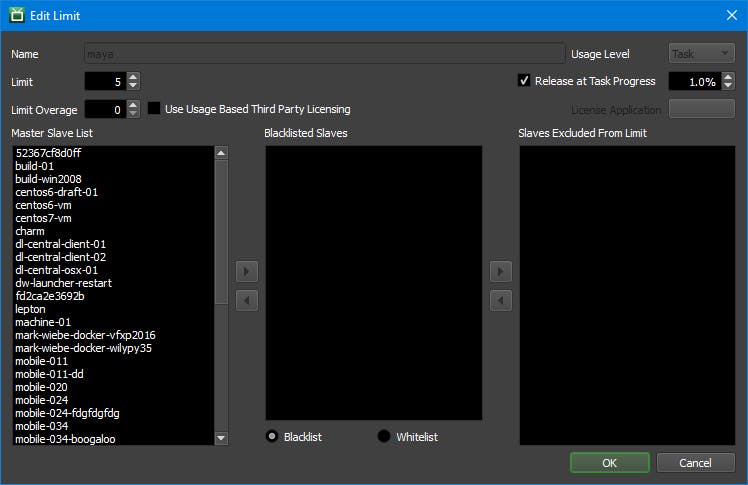
Task: Confirm changes with OK button
Action: (610, 463)
